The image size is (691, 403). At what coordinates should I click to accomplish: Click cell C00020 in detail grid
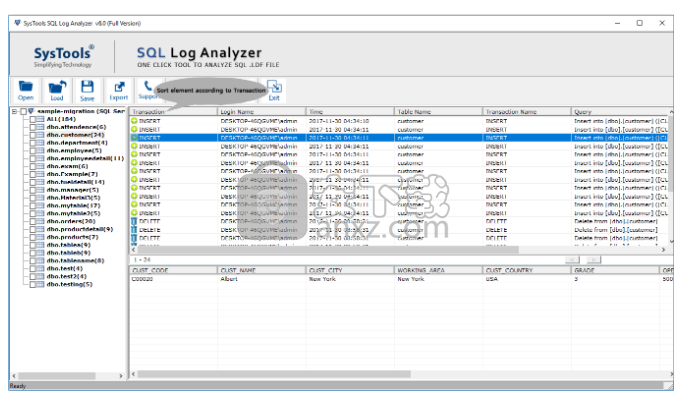coord(143,279)
